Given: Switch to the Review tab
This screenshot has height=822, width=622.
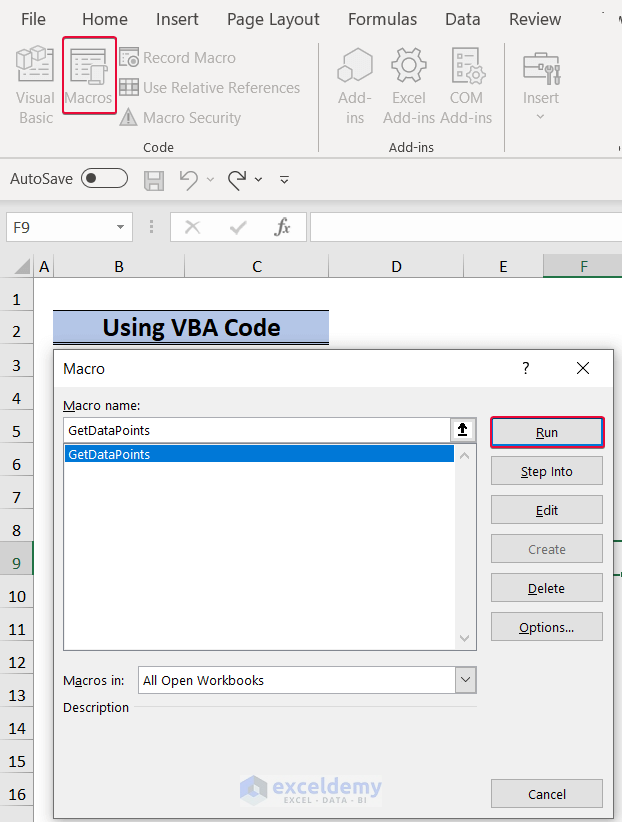Looking at the screenshot, I should click(x=535, y=19).
